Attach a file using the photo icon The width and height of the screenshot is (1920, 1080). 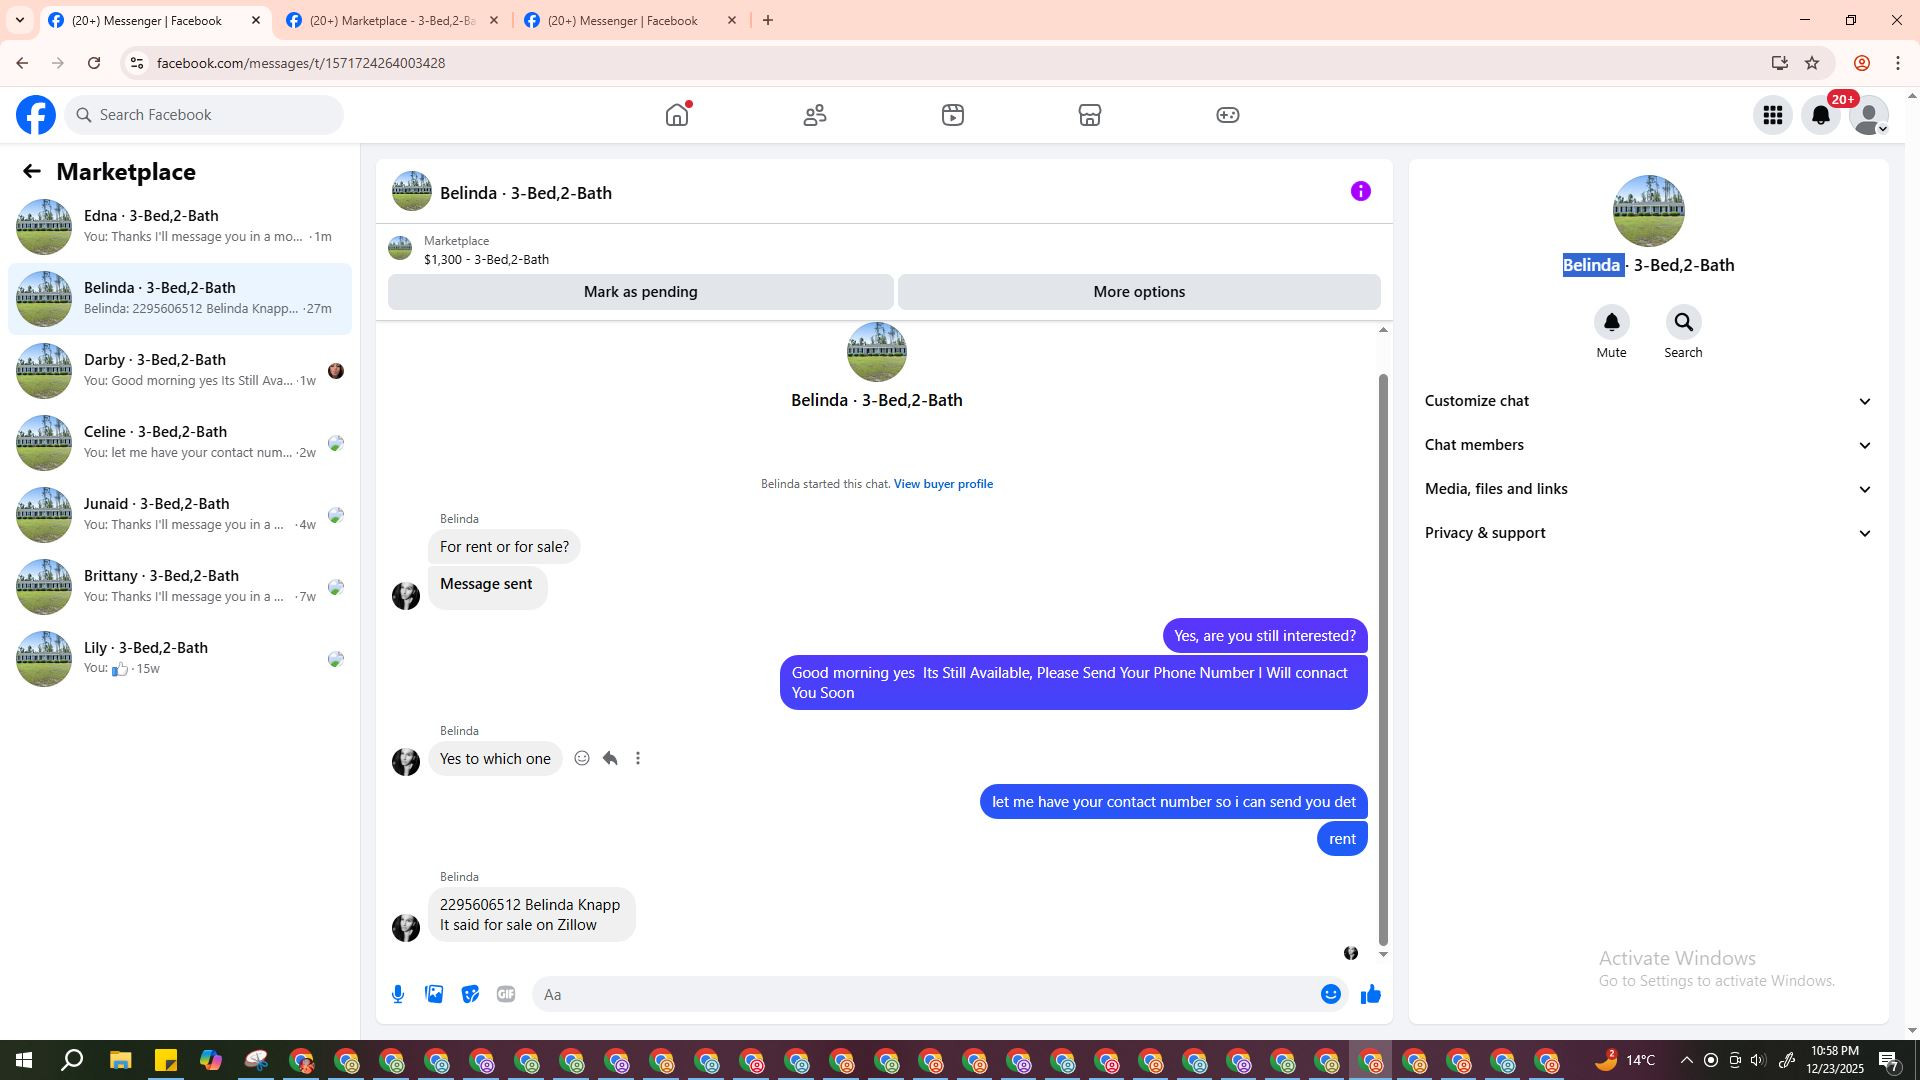[434, 994]
